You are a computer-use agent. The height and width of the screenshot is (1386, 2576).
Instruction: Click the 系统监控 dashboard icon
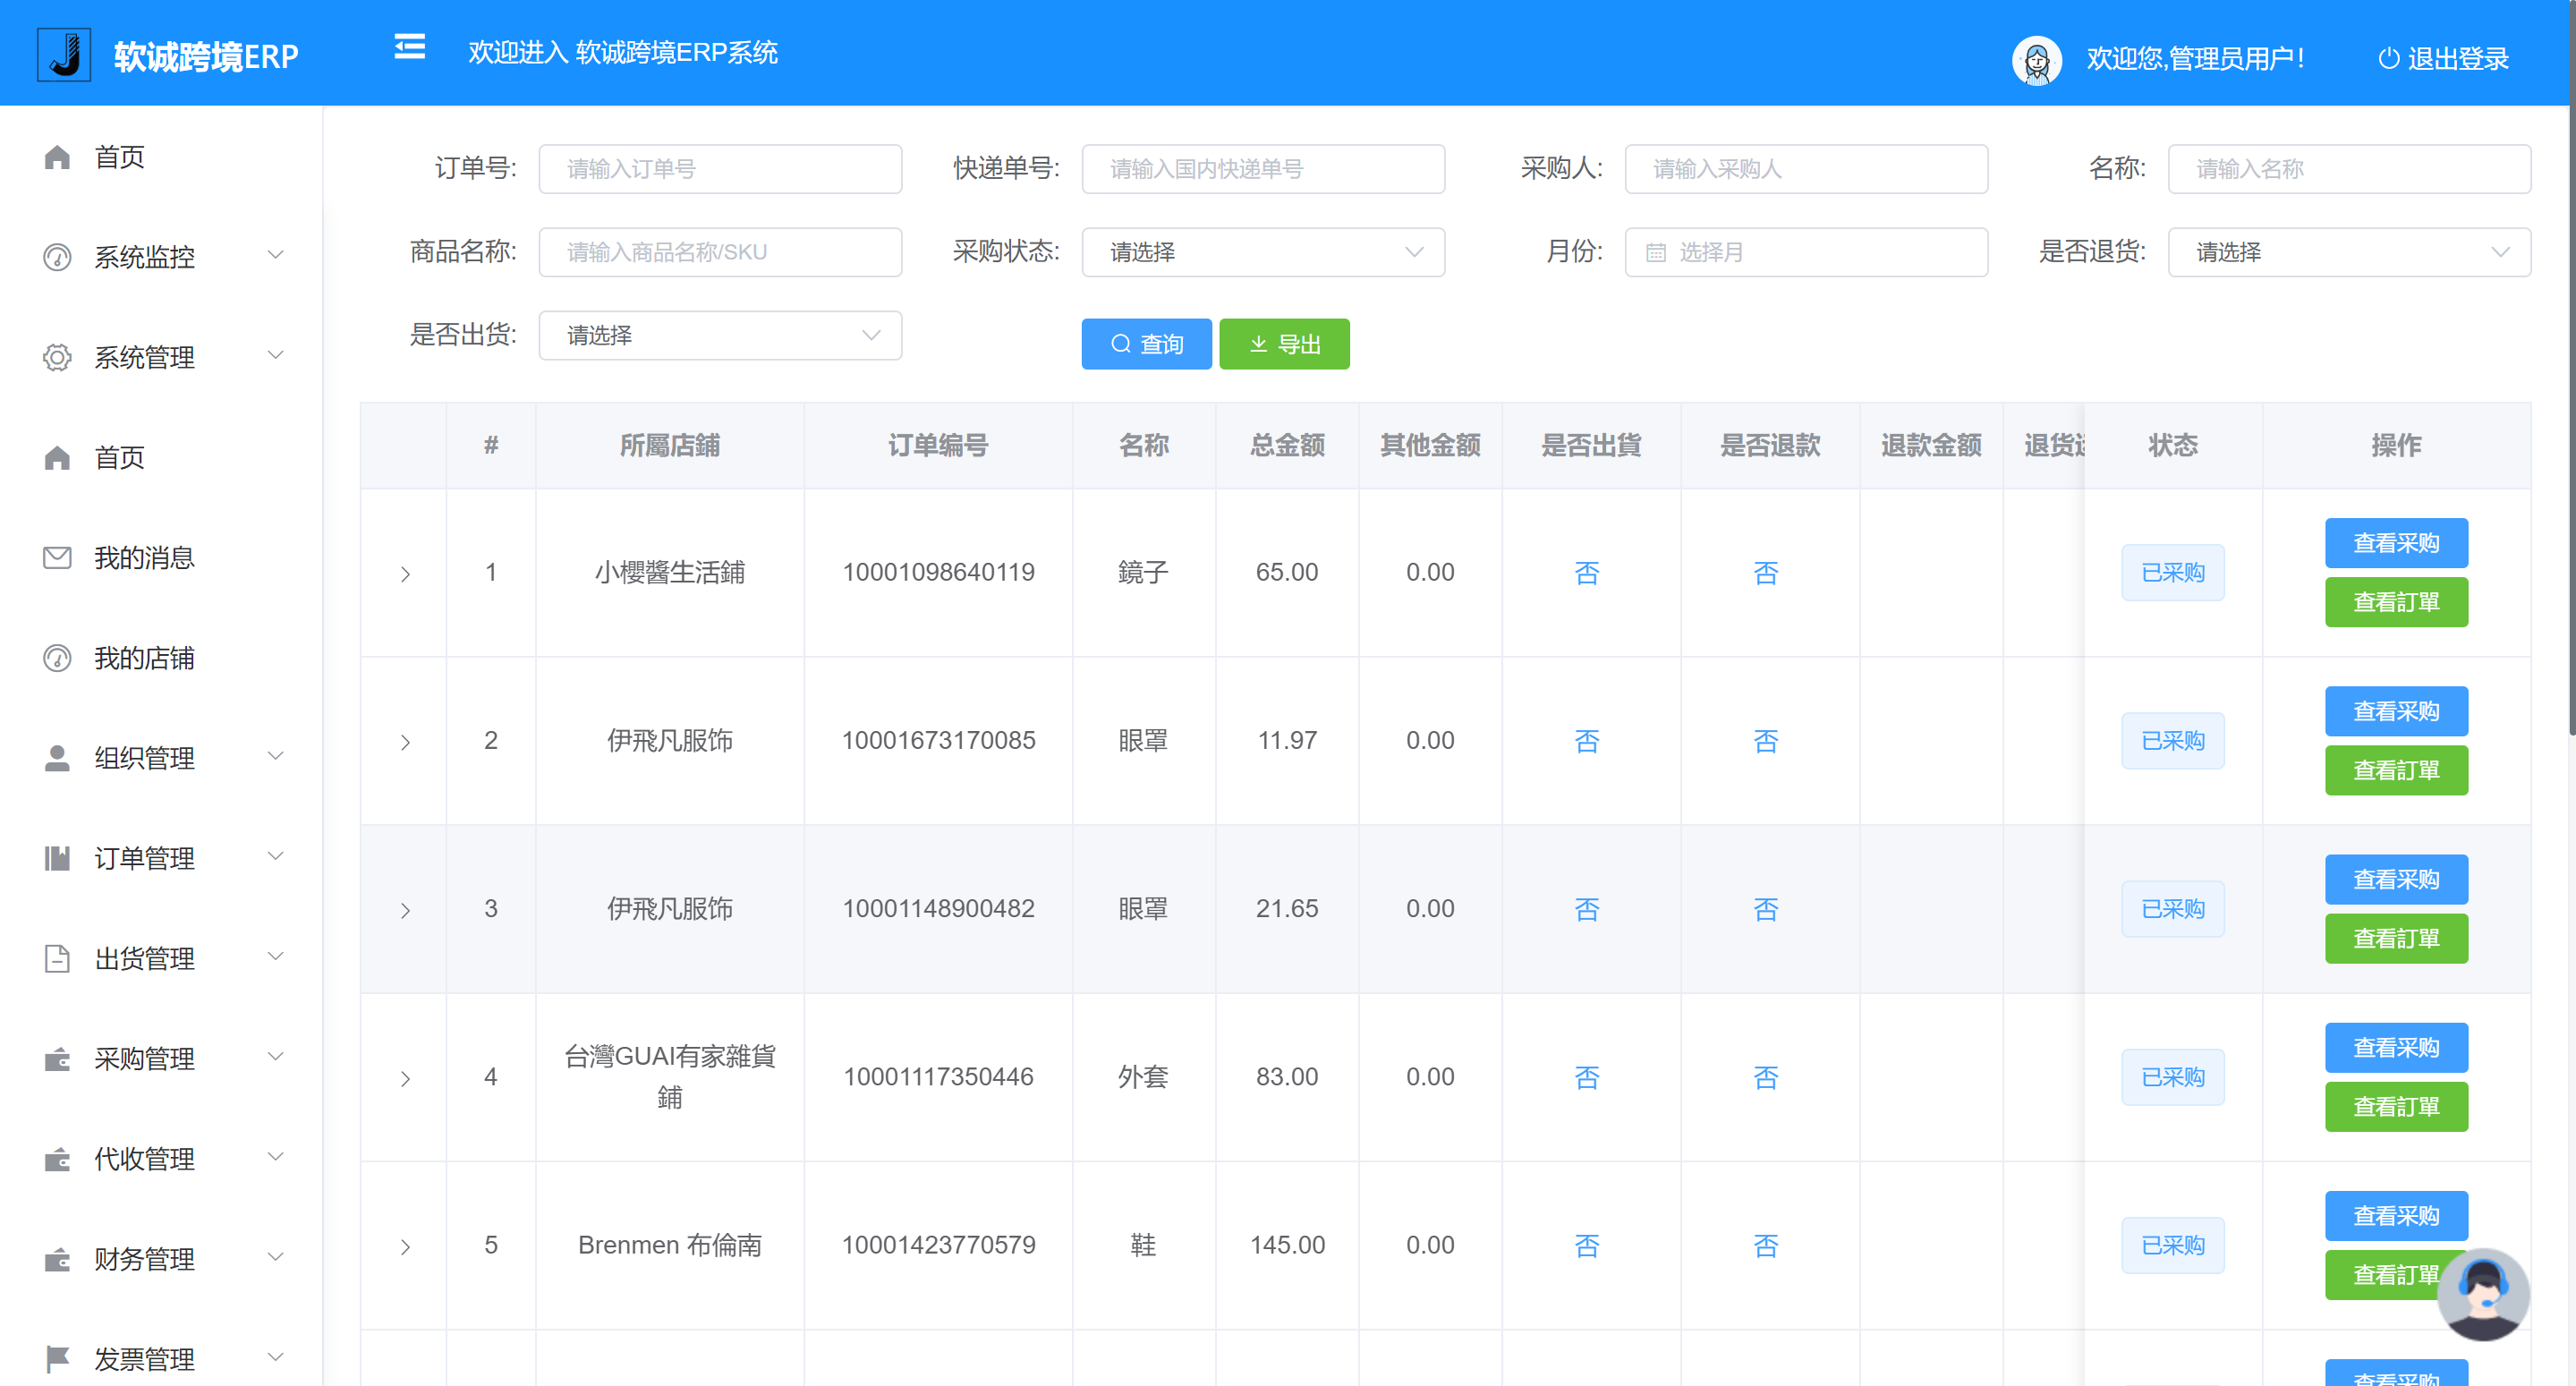[x=57, y=257]
